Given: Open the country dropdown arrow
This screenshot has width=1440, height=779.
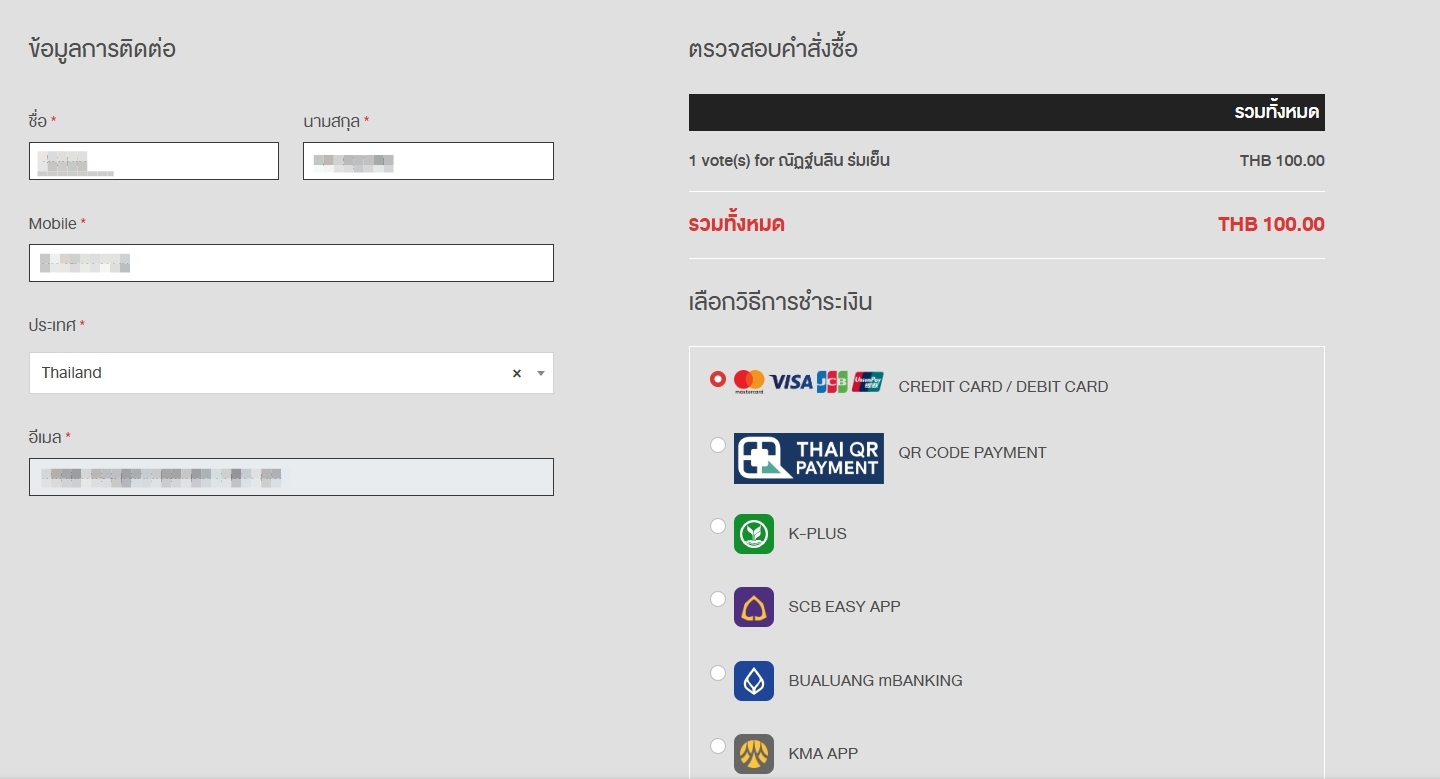Looking at the screenshot, I should click(540, 373).
